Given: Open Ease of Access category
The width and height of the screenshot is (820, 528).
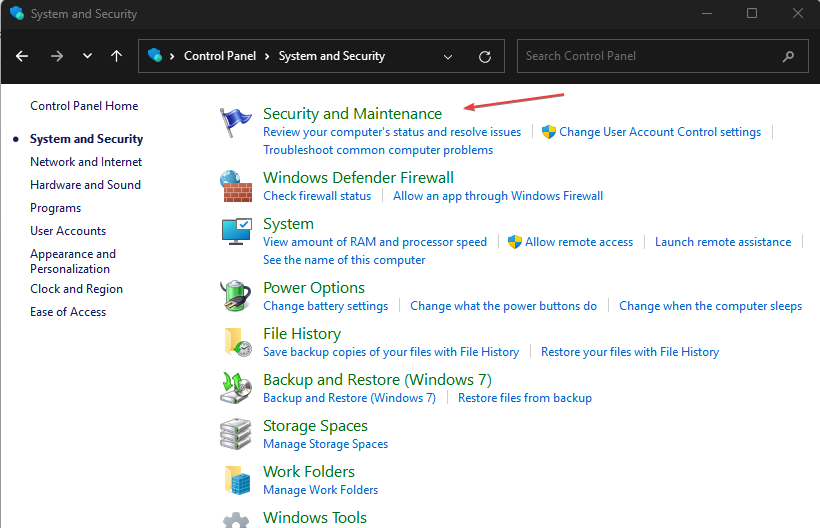Looking at the screenshot, I should point(68,312).
